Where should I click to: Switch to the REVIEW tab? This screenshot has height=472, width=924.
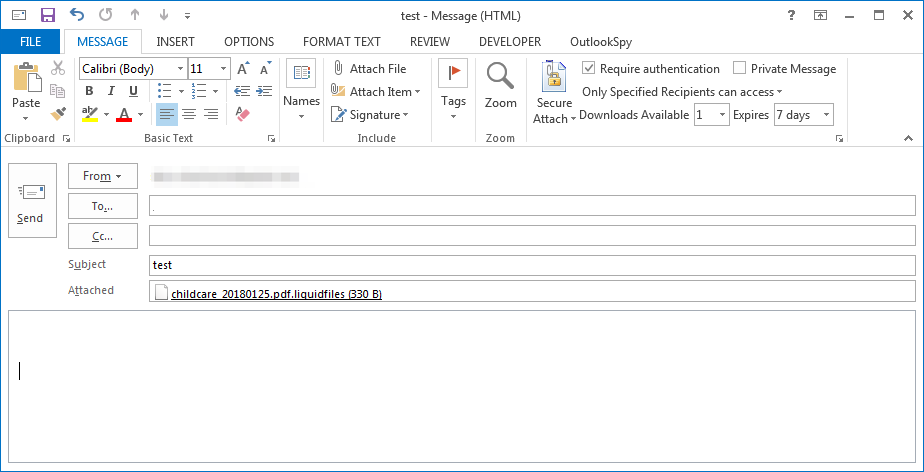[x=430, y=42]
